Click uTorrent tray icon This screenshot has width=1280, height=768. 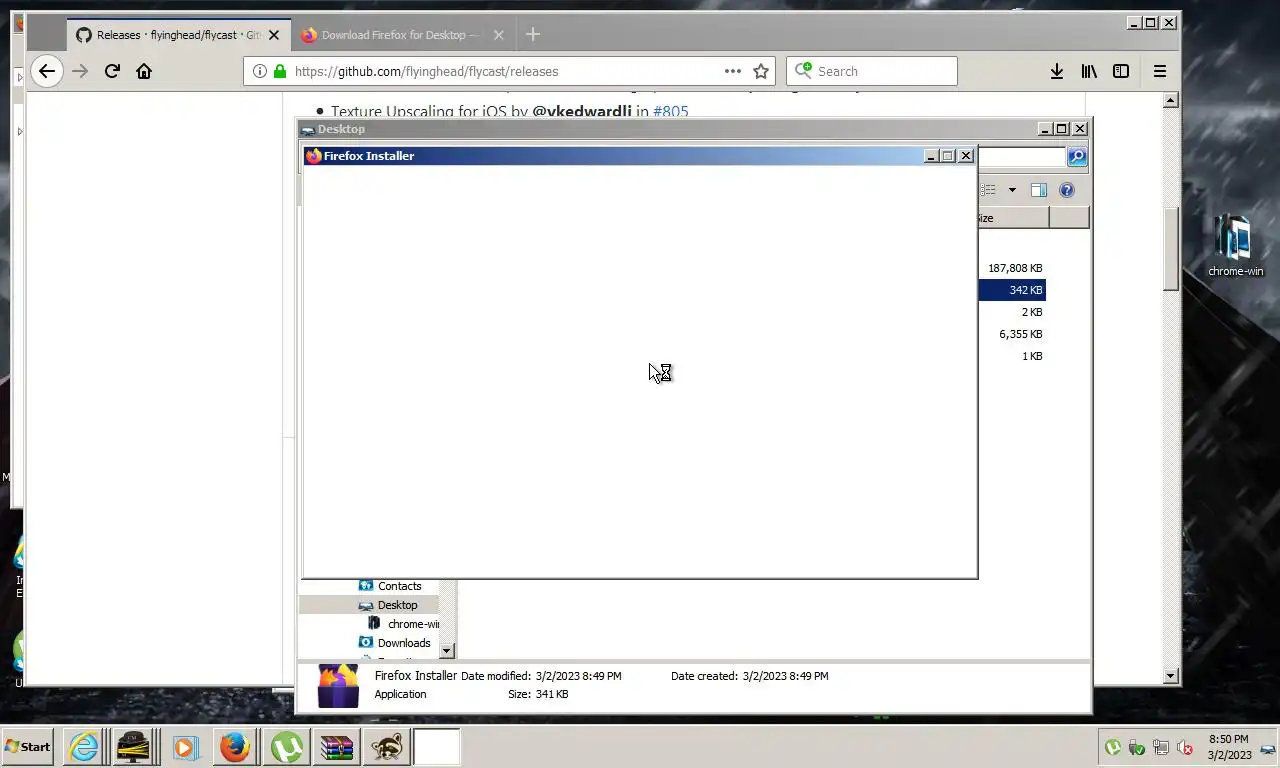pos(1112,747)
